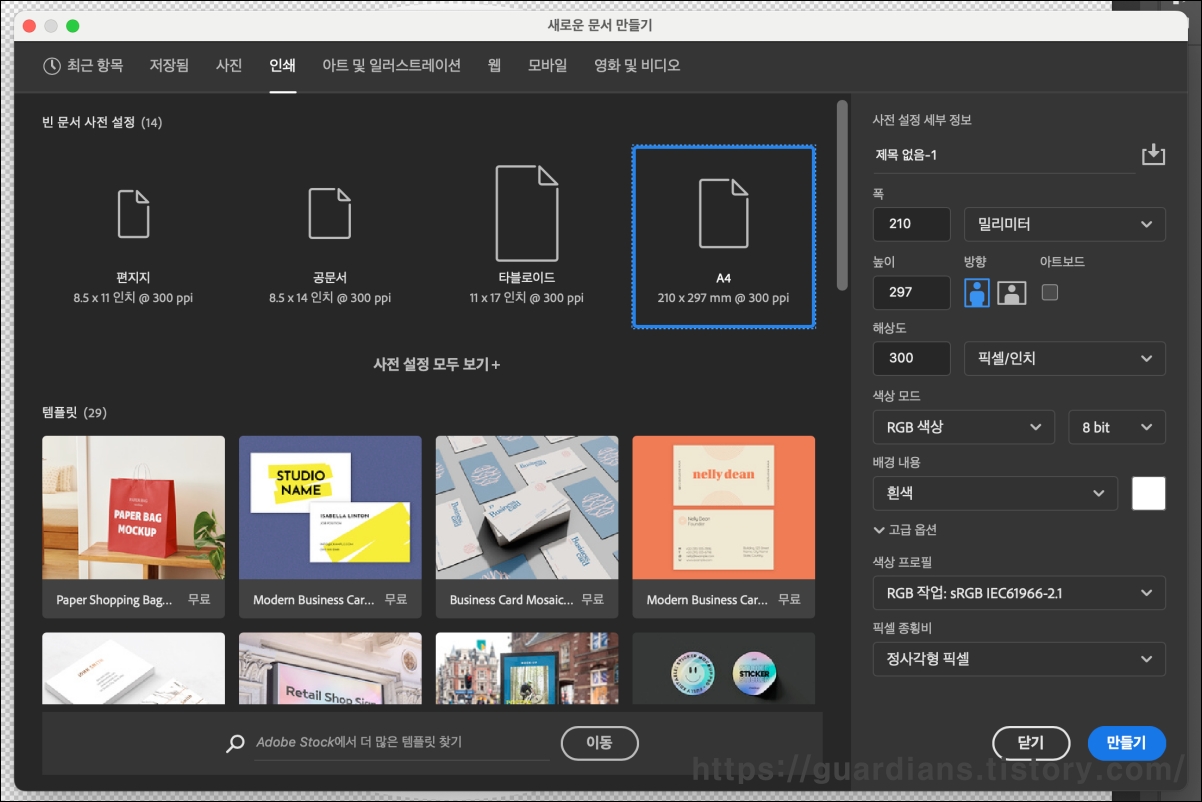Click the '210 x 297 mm @ 300 ppi' text

point(723,298)
